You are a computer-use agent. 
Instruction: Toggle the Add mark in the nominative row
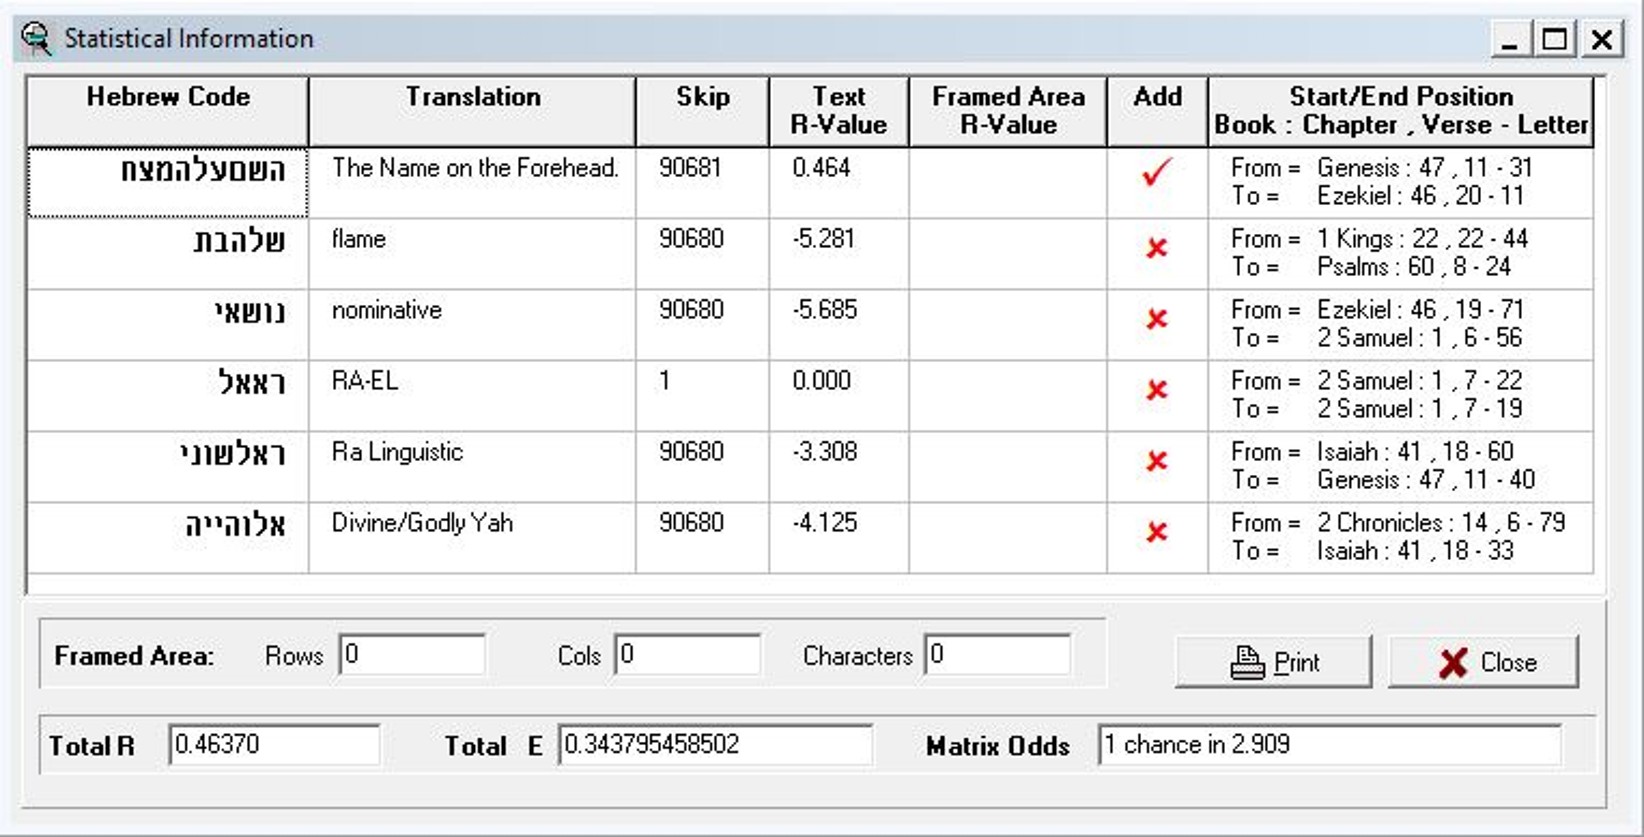click(x=1157, y=319)
